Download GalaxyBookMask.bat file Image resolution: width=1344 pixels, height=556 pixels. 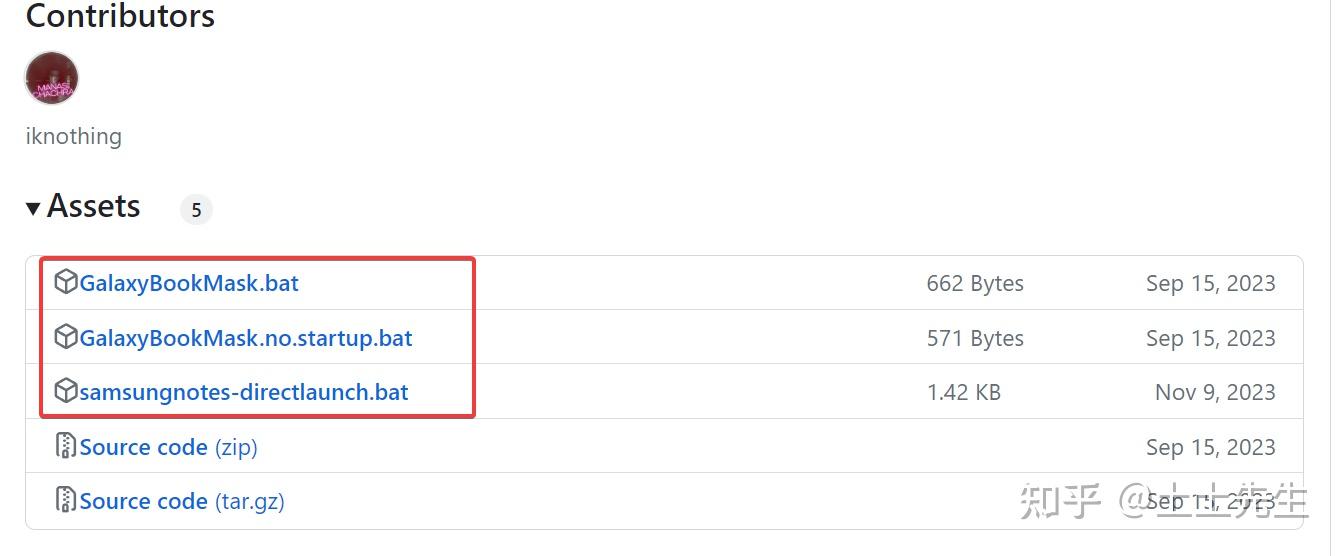(189, 283)
